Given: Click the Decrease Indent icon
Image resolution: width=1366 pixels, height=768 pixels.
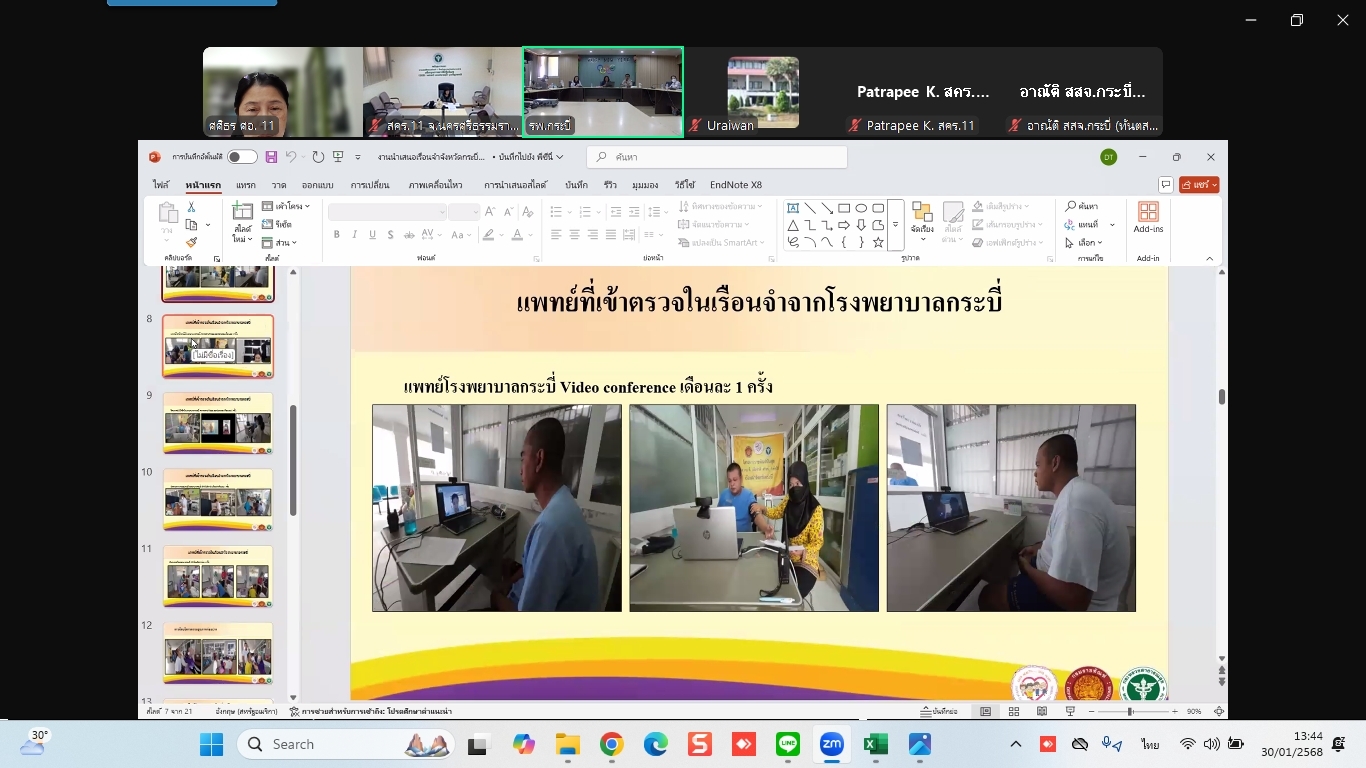Looking at the screenshot, I should pos(616,211).
